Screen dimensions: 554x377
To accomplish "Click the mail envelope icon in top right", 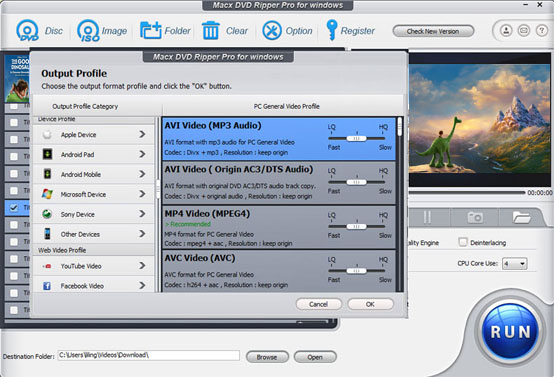I will coord(524,31).
